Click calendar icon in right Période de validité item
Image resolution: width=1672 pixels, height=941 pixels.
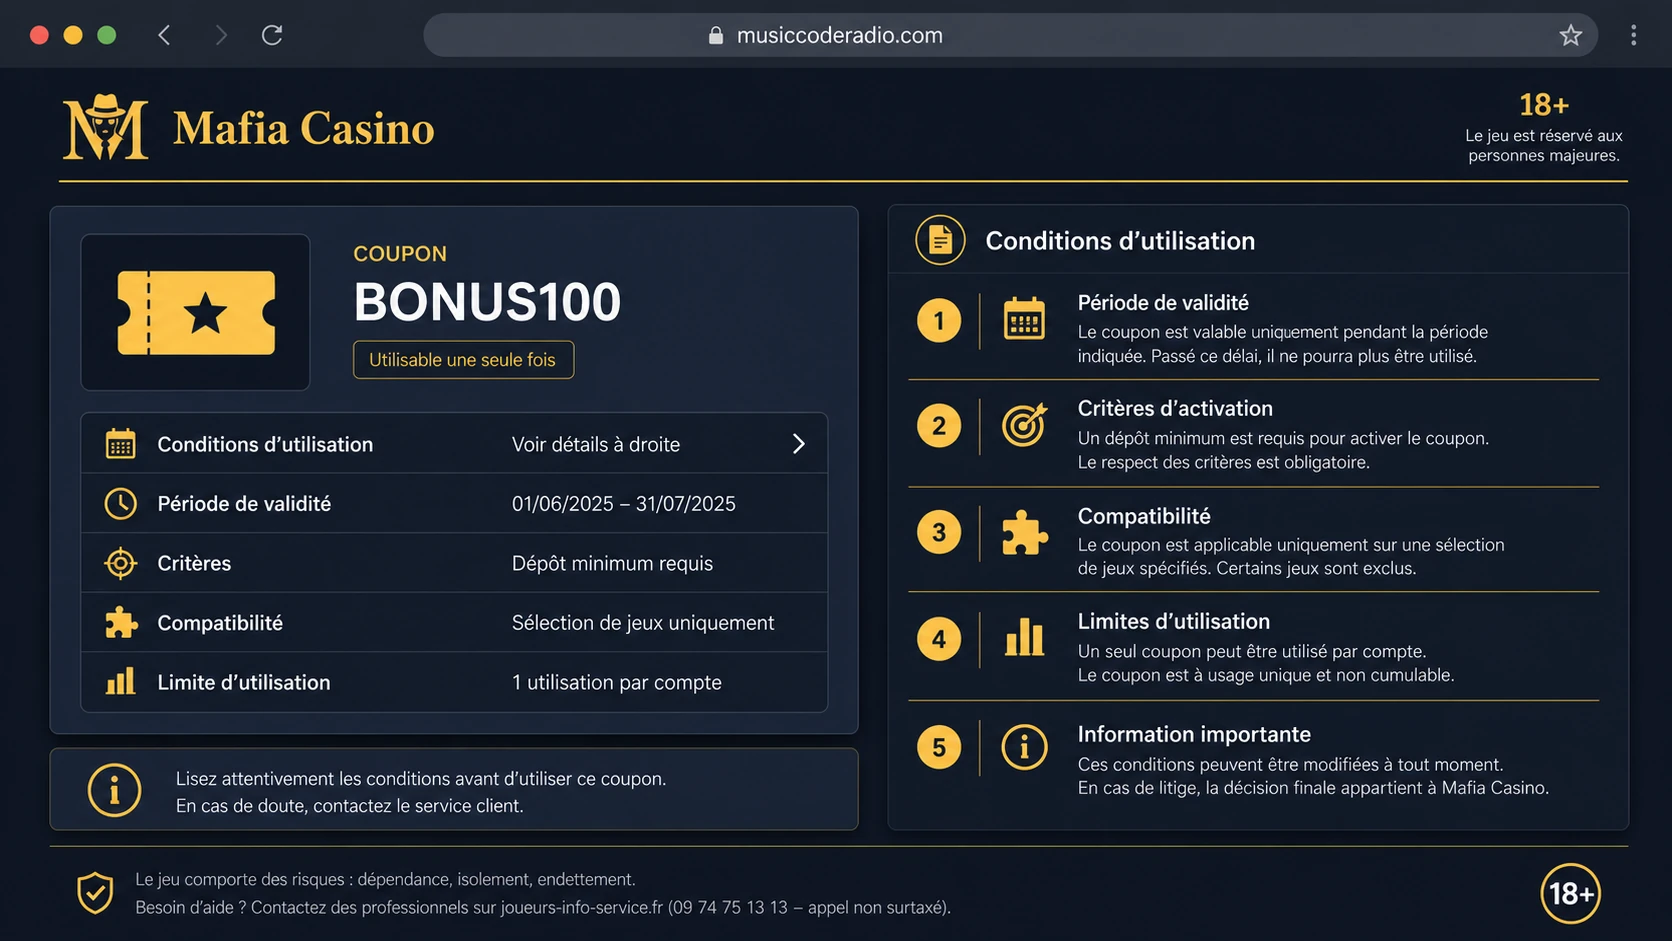(x=1024, y=319)
